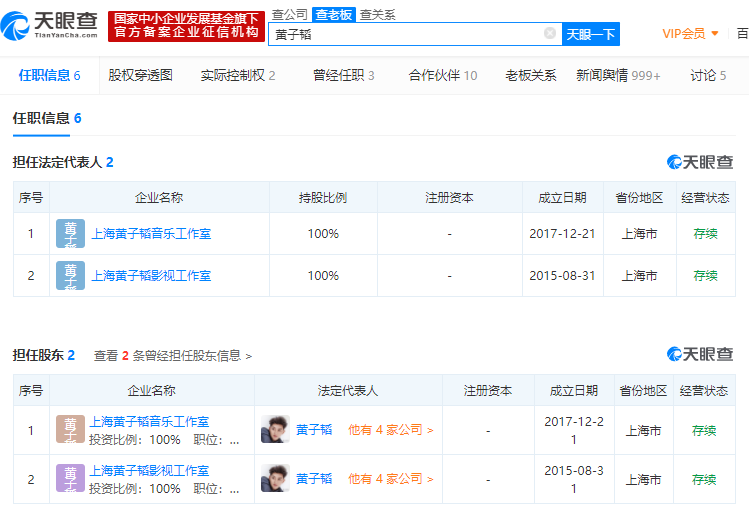
Task: Open the 上海黄子韬音乐工作室 link in the shareholder table
Action: click(x=150, y=421)
